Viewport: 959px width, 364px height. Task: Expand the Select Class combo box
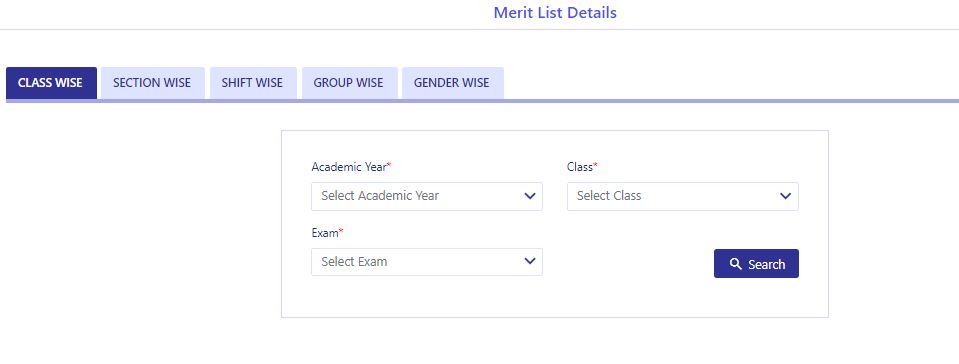[x=683, y=196]
